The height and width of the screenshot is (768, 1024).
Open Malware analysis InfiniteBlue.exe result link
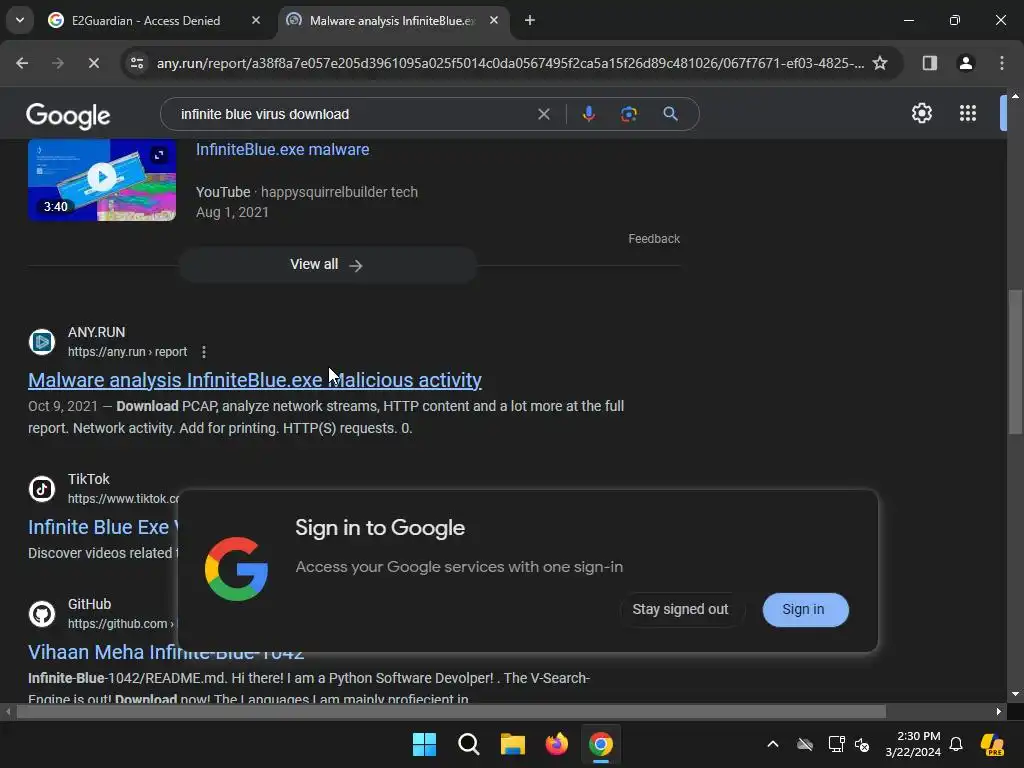pos(255,380)
